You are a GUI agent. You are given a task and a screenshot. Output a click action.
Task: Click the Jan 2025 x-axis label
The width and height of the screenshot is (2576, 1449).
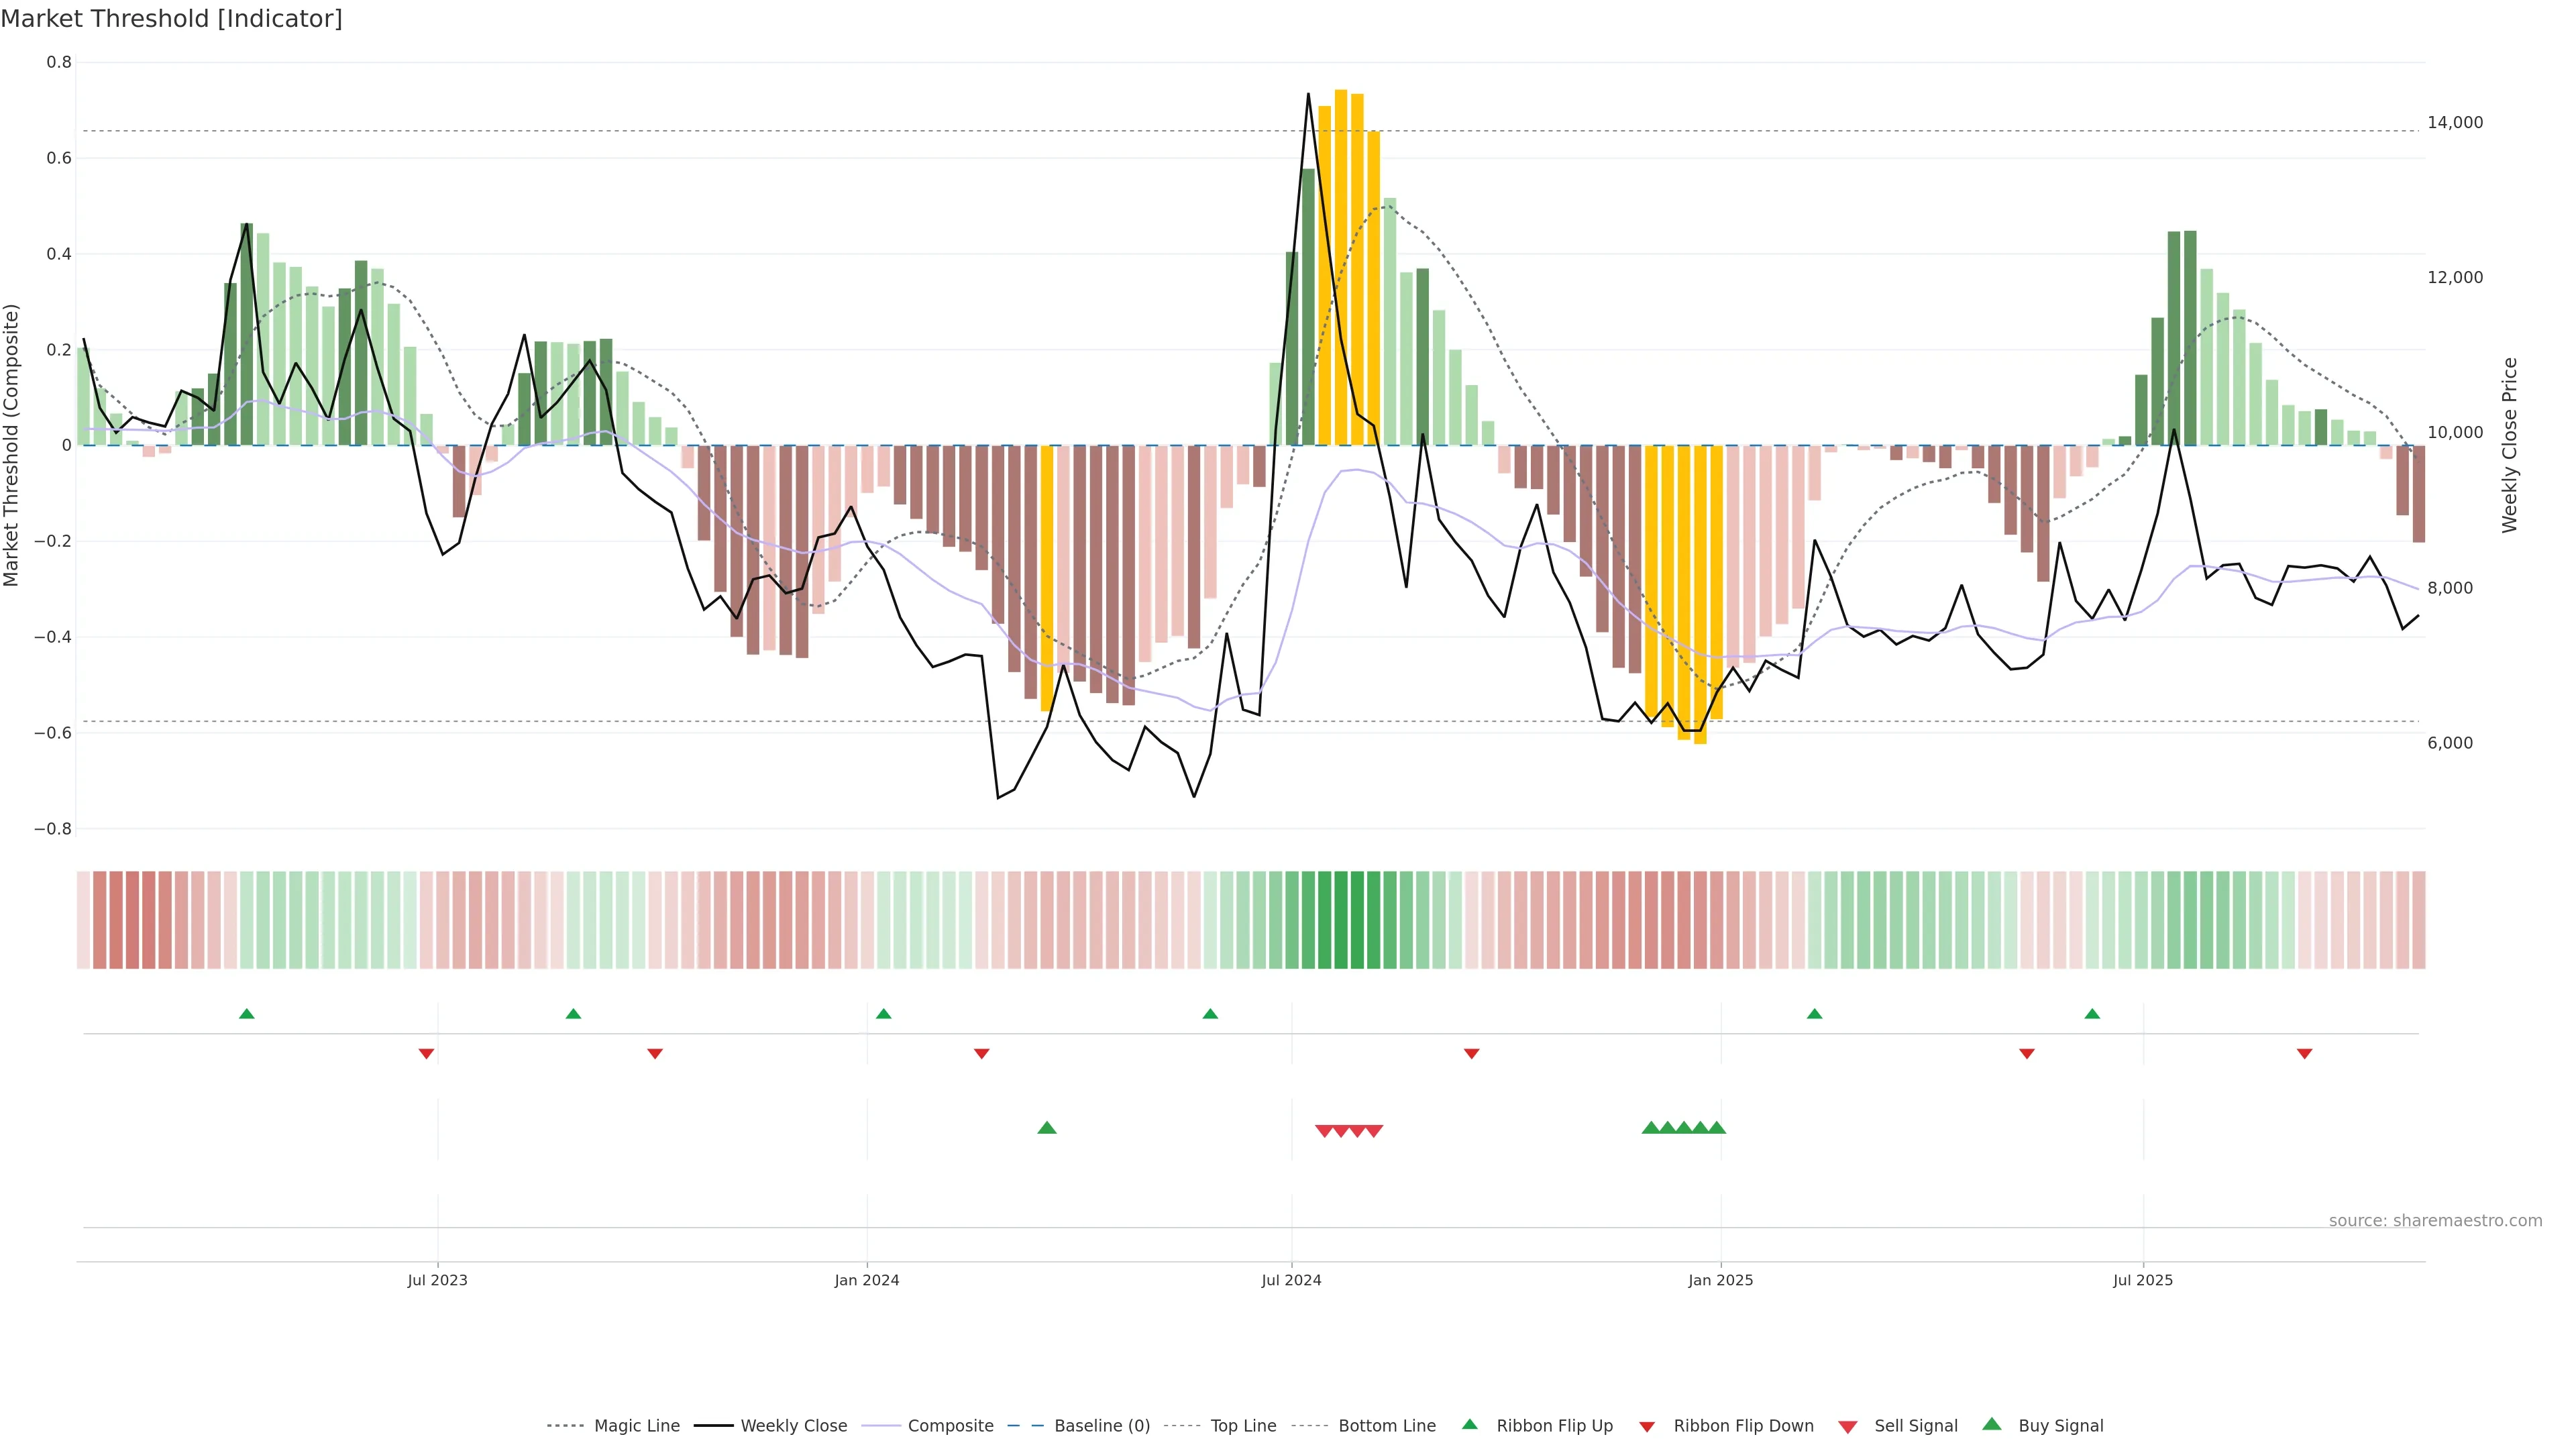coord(1720,1280)
